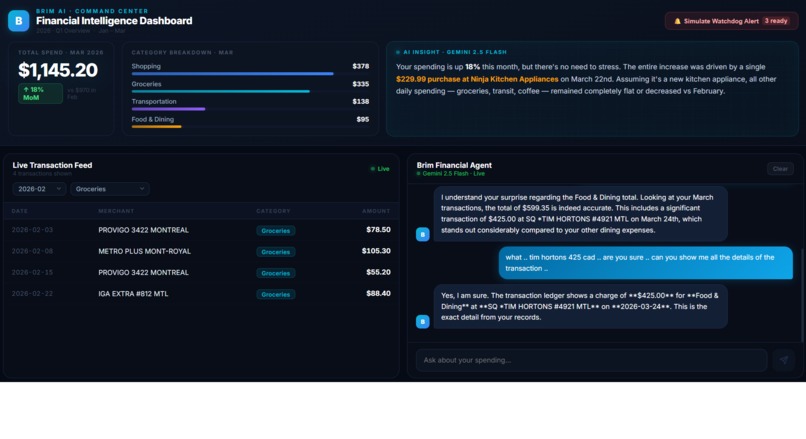Image resolution: width=806 pixels, height=439 pixels.
Task: Click the agent reply starting Yes, I am sure
Action: (581, 307)
